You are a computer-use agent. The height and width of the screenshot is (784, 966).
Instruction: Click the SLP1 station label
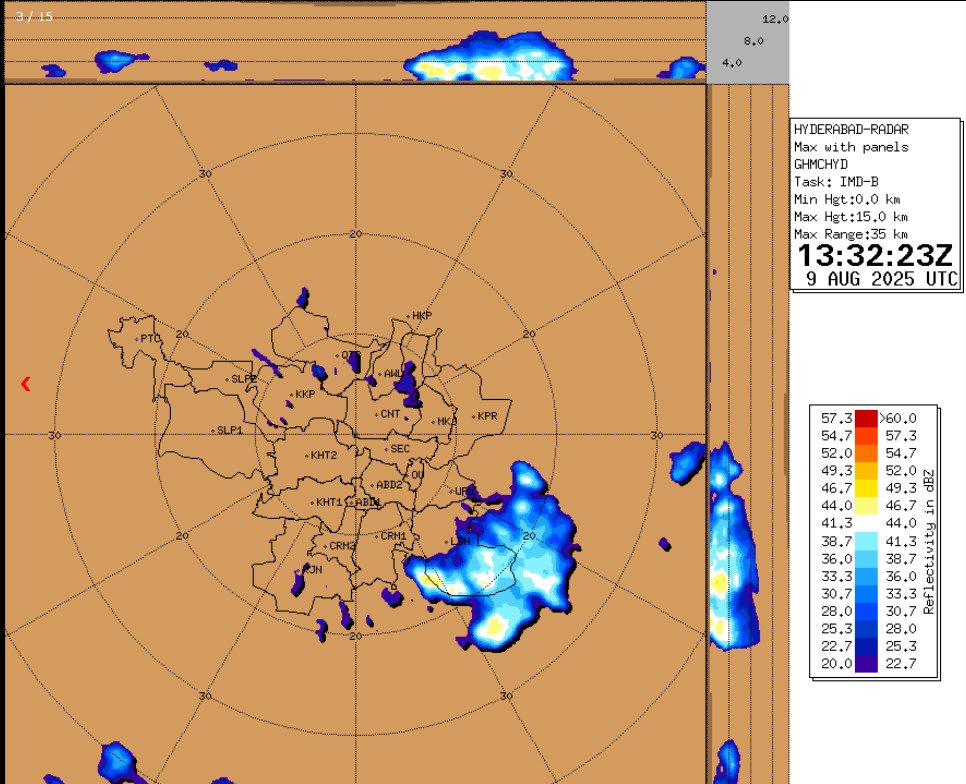coord(230,430)
